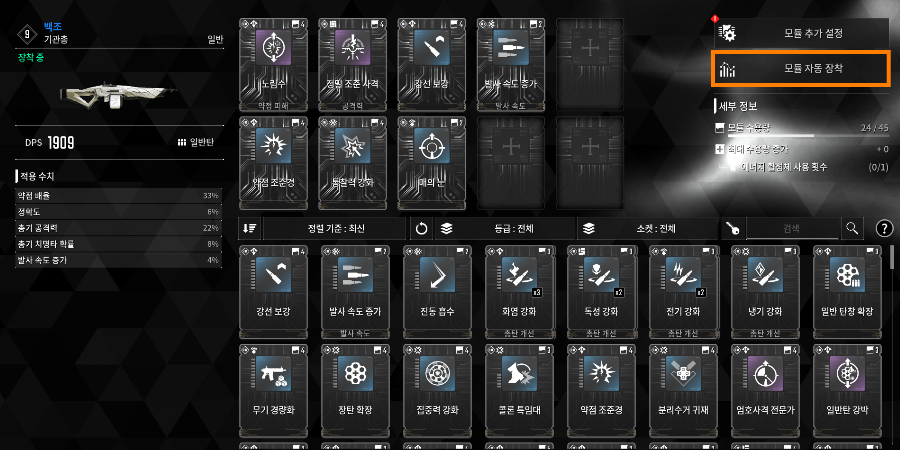Click the key icon beside search field
The height and width of the screenshot is (450, 900).
pos(733,228)
